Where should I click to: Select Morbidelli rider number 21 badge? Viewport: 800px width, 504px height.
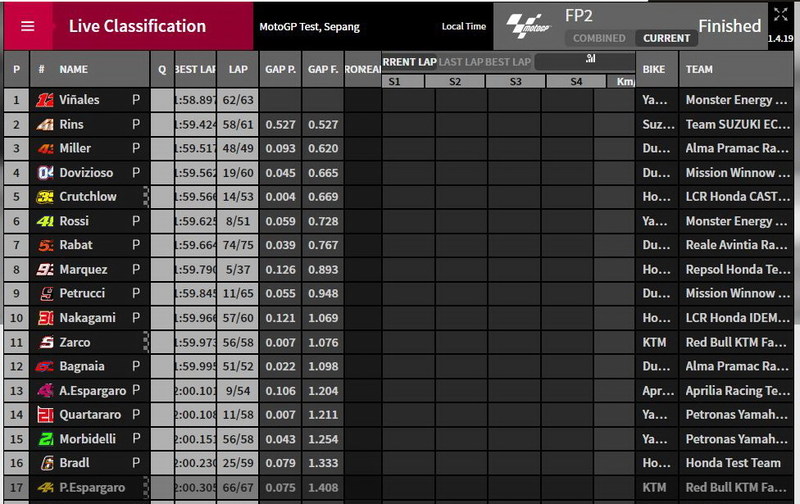pos(46,439)
